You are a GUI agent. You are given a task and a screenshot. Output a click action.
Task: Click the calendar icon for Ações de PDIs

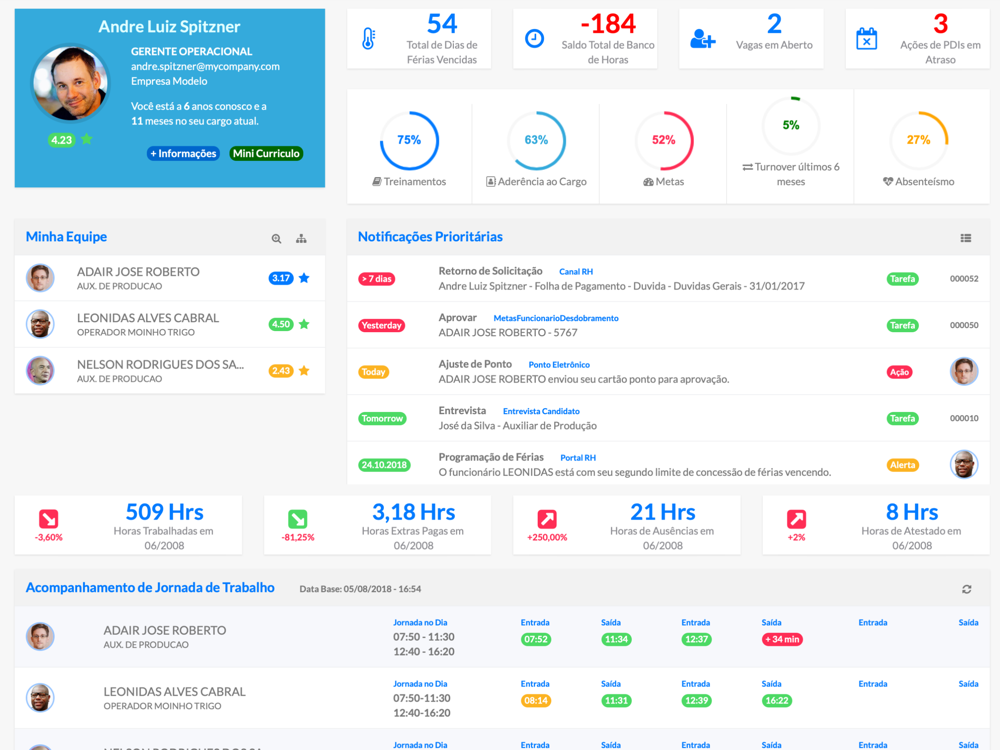point(867,39)
